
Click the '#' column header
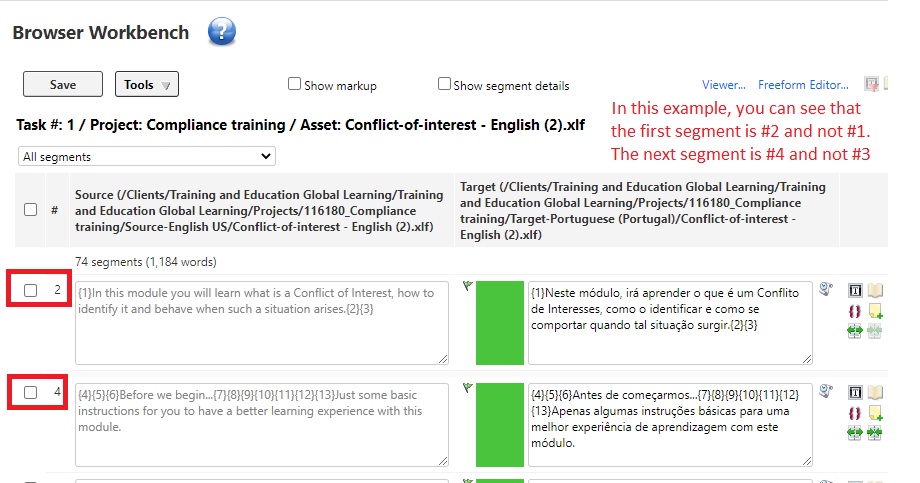pyautogui.click(x=55, y=210)
